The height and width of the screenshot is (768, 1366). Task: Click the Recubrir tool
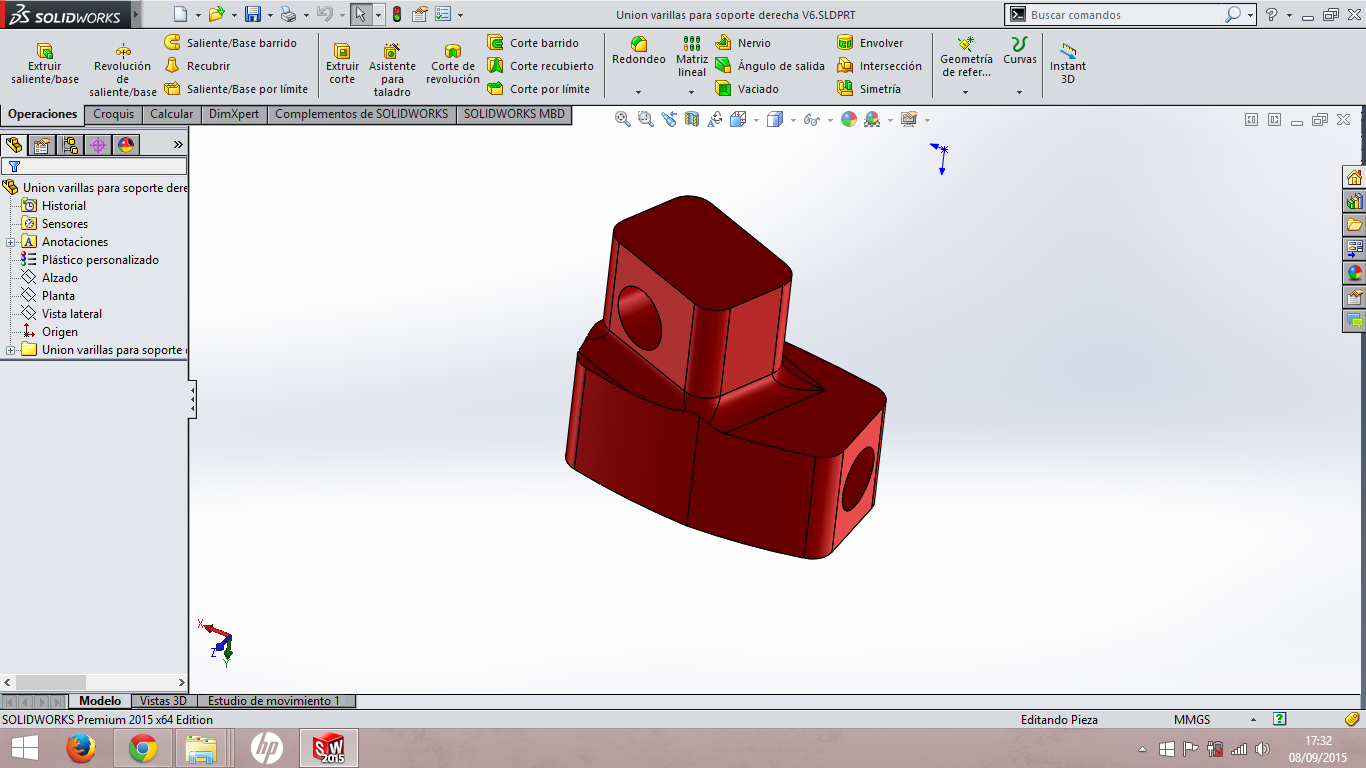198,66
